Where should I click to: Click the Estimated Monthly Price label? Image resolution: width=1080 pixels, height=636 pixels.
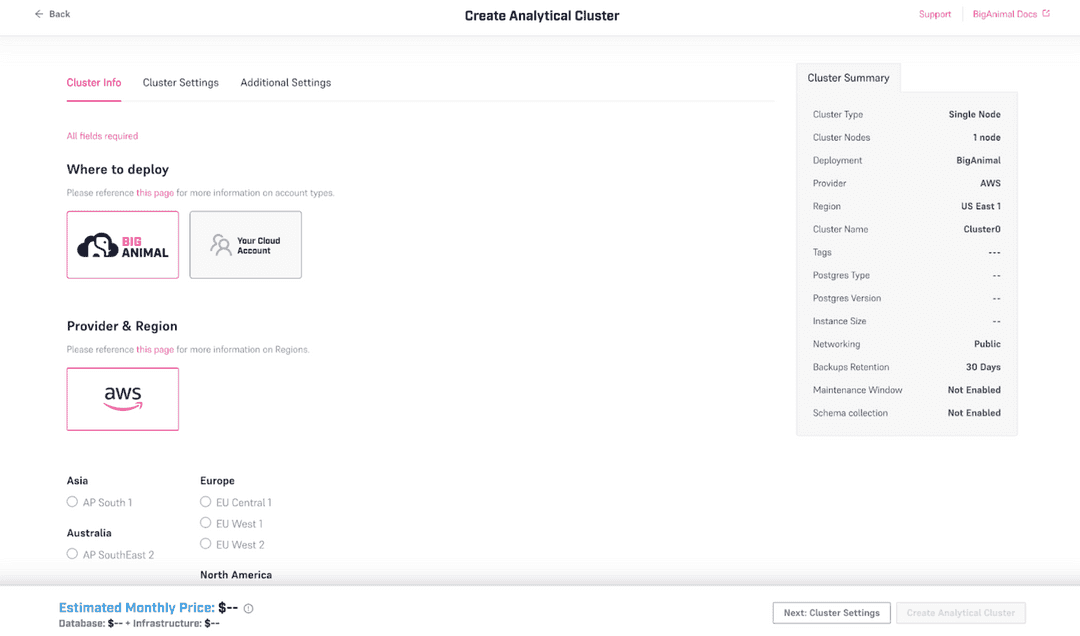tap(136, 608)
